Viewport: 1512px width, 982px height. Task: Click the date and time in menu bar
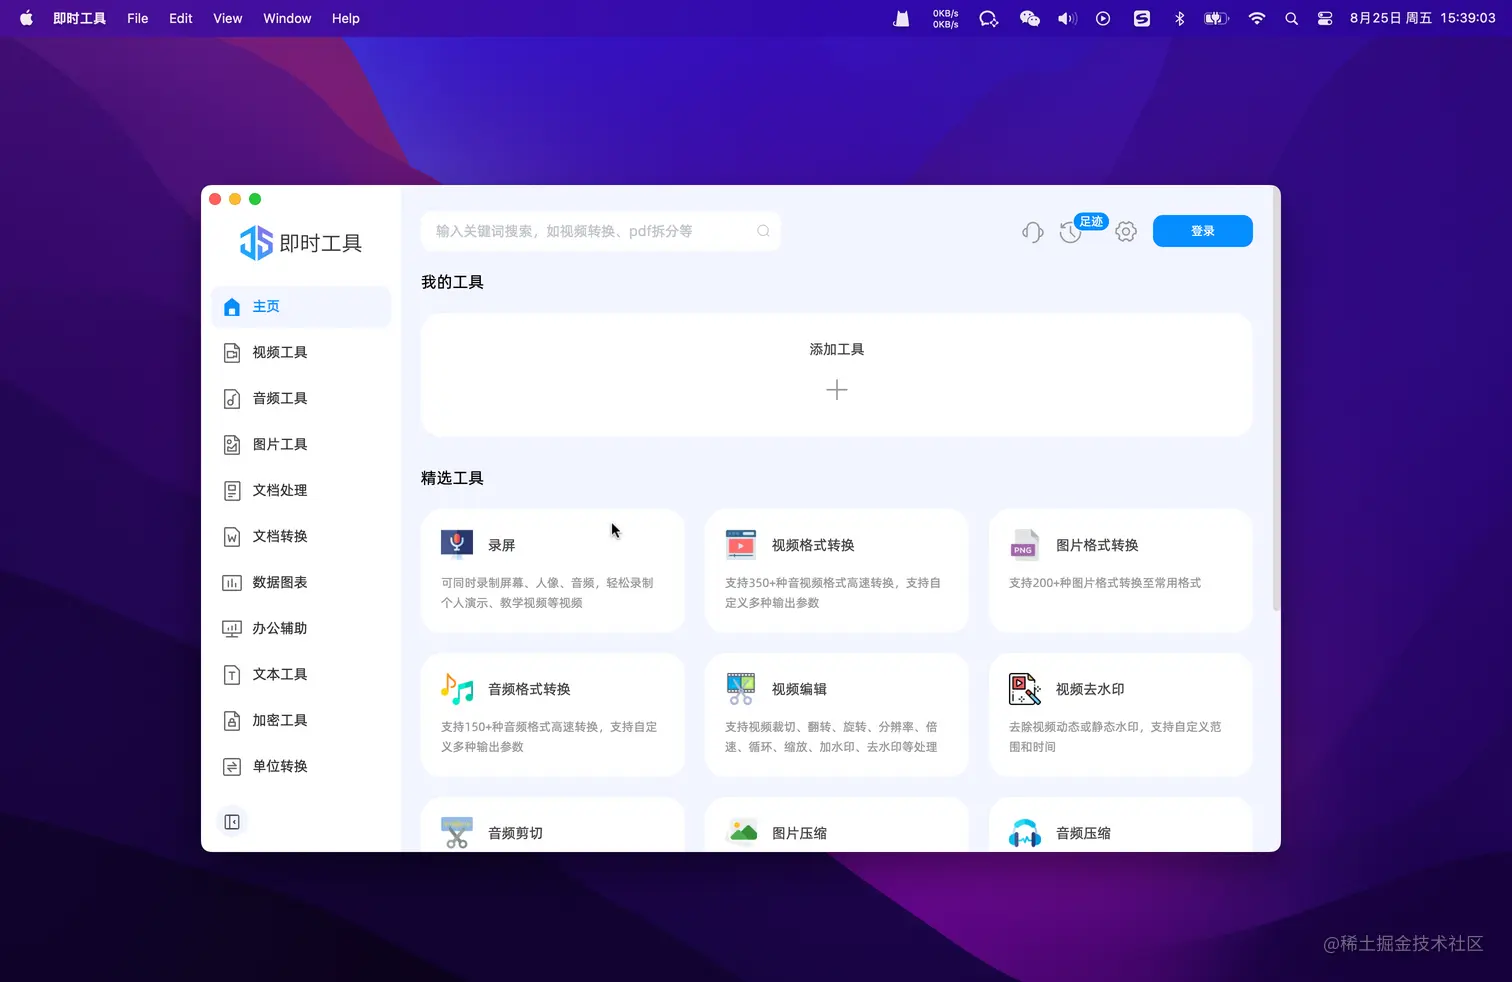[1422, 18]
